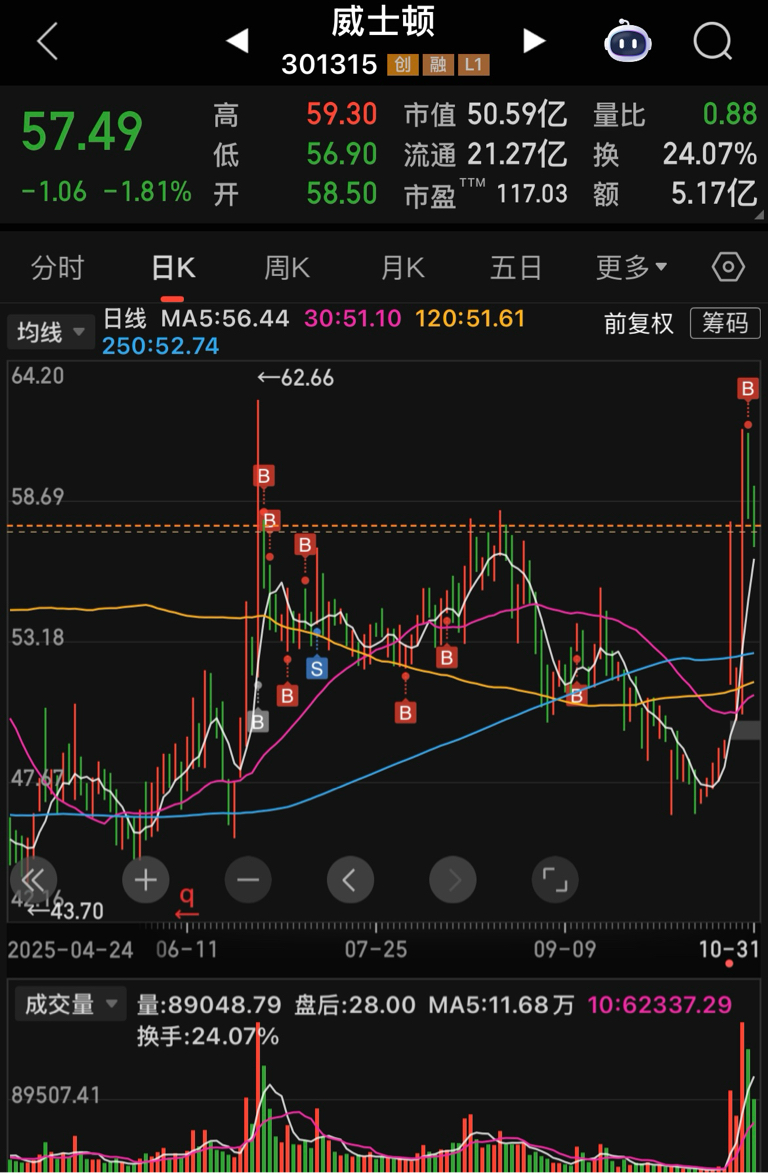Tap 换手:24.07% in volume panel
The width and height of the screenshot is (768, 1173).
[x=207, y=1036]
